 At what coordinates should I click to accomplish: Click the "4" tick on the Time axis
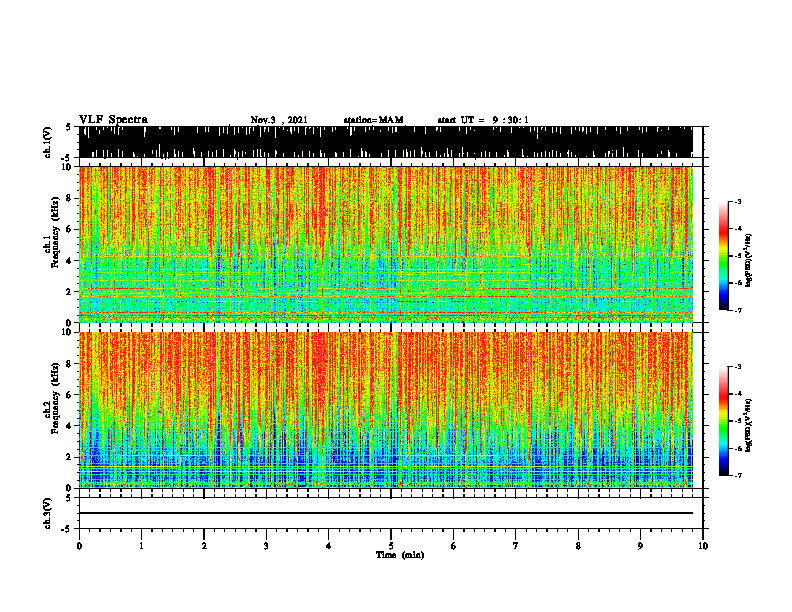point(329,546)
